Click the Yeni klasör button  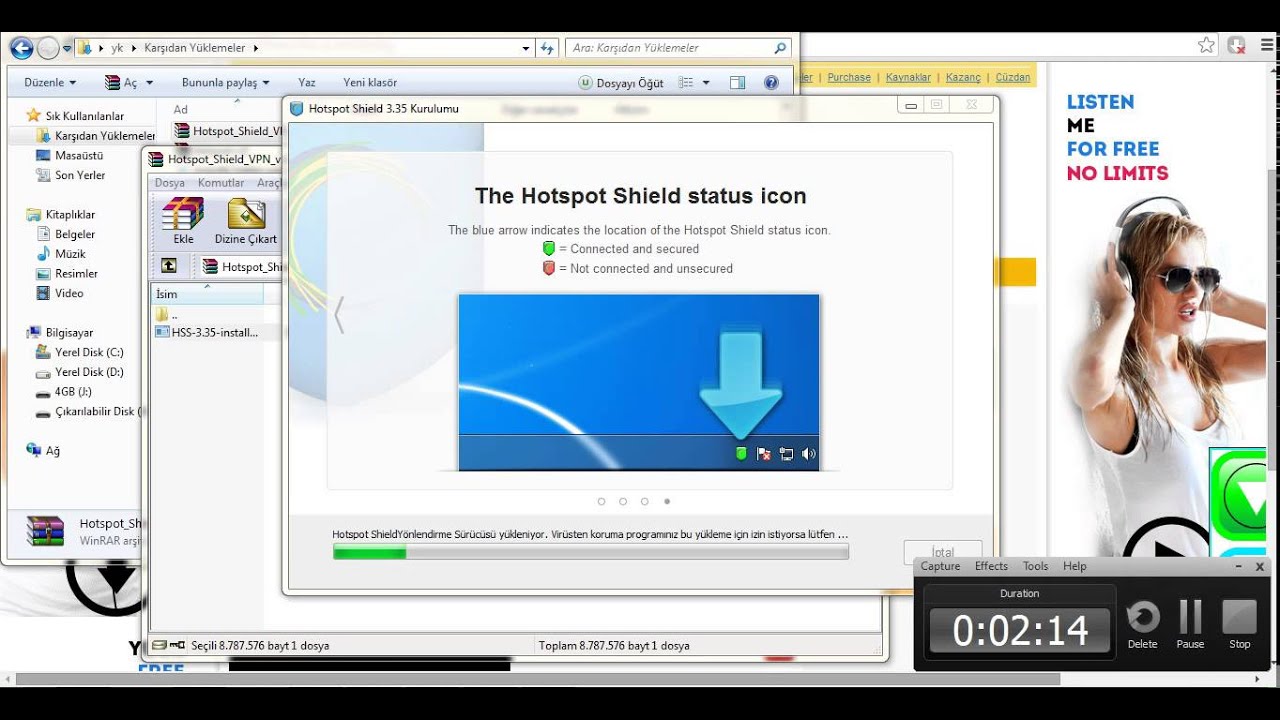point(370,83)
